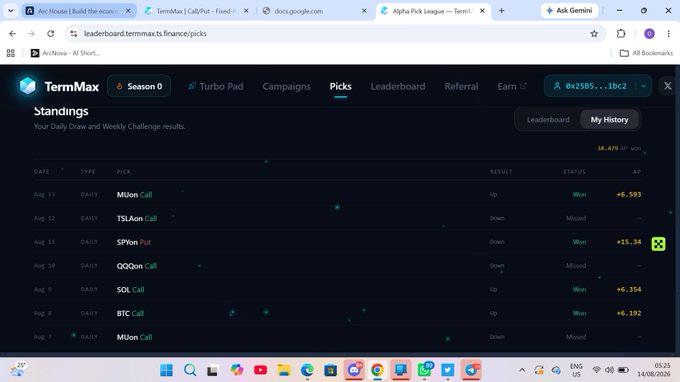680x382 pixels.
Task: Open the Windows Start menu
Action: tap(166, 370)
